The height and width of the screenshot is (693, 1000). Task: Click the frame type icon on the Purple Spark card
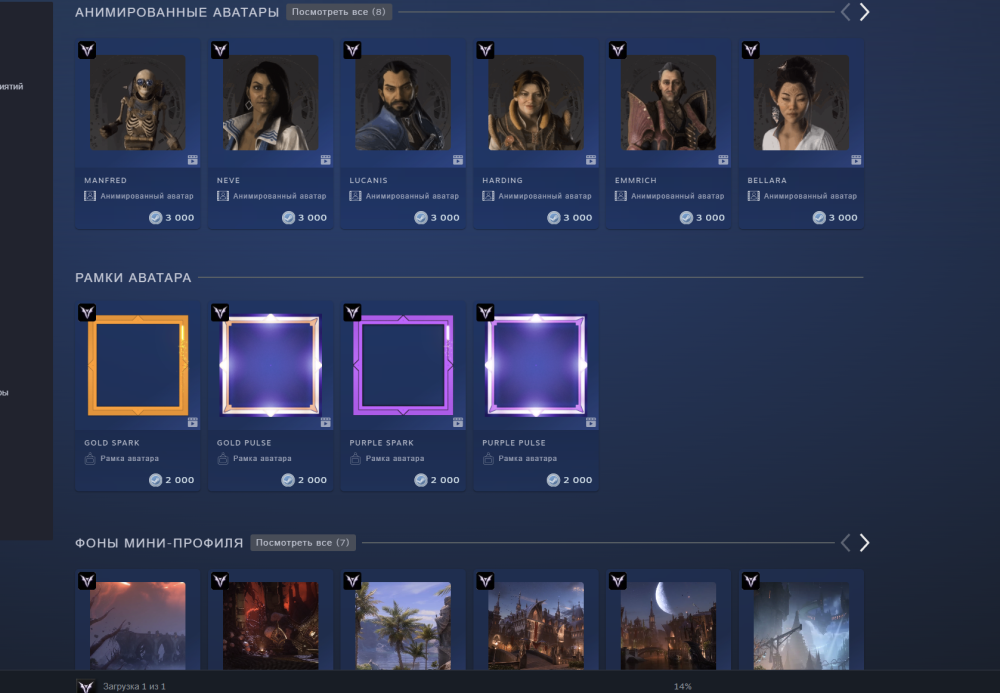354,458
